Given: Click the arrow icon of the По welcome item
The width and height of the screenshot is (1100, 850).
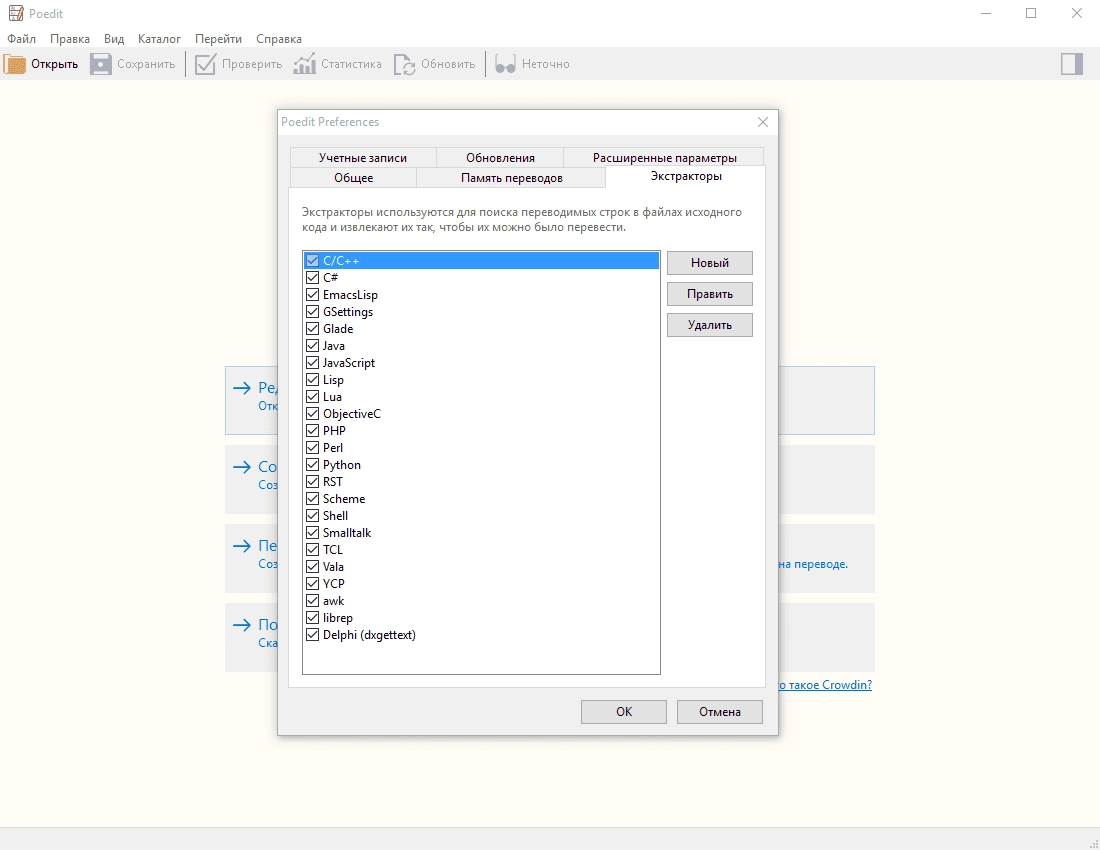Looking at the screenshot, I should click(x=242, y=625).
